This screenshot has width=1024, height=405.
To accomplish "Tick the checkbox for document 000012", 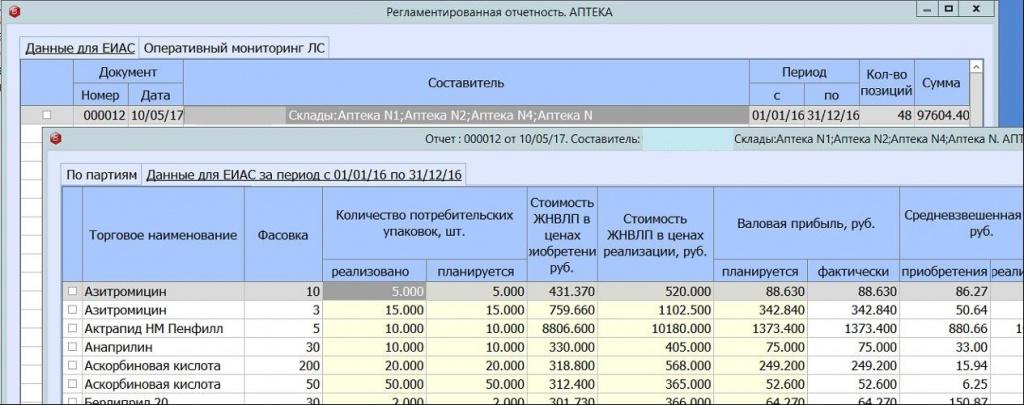I will 47,115.
